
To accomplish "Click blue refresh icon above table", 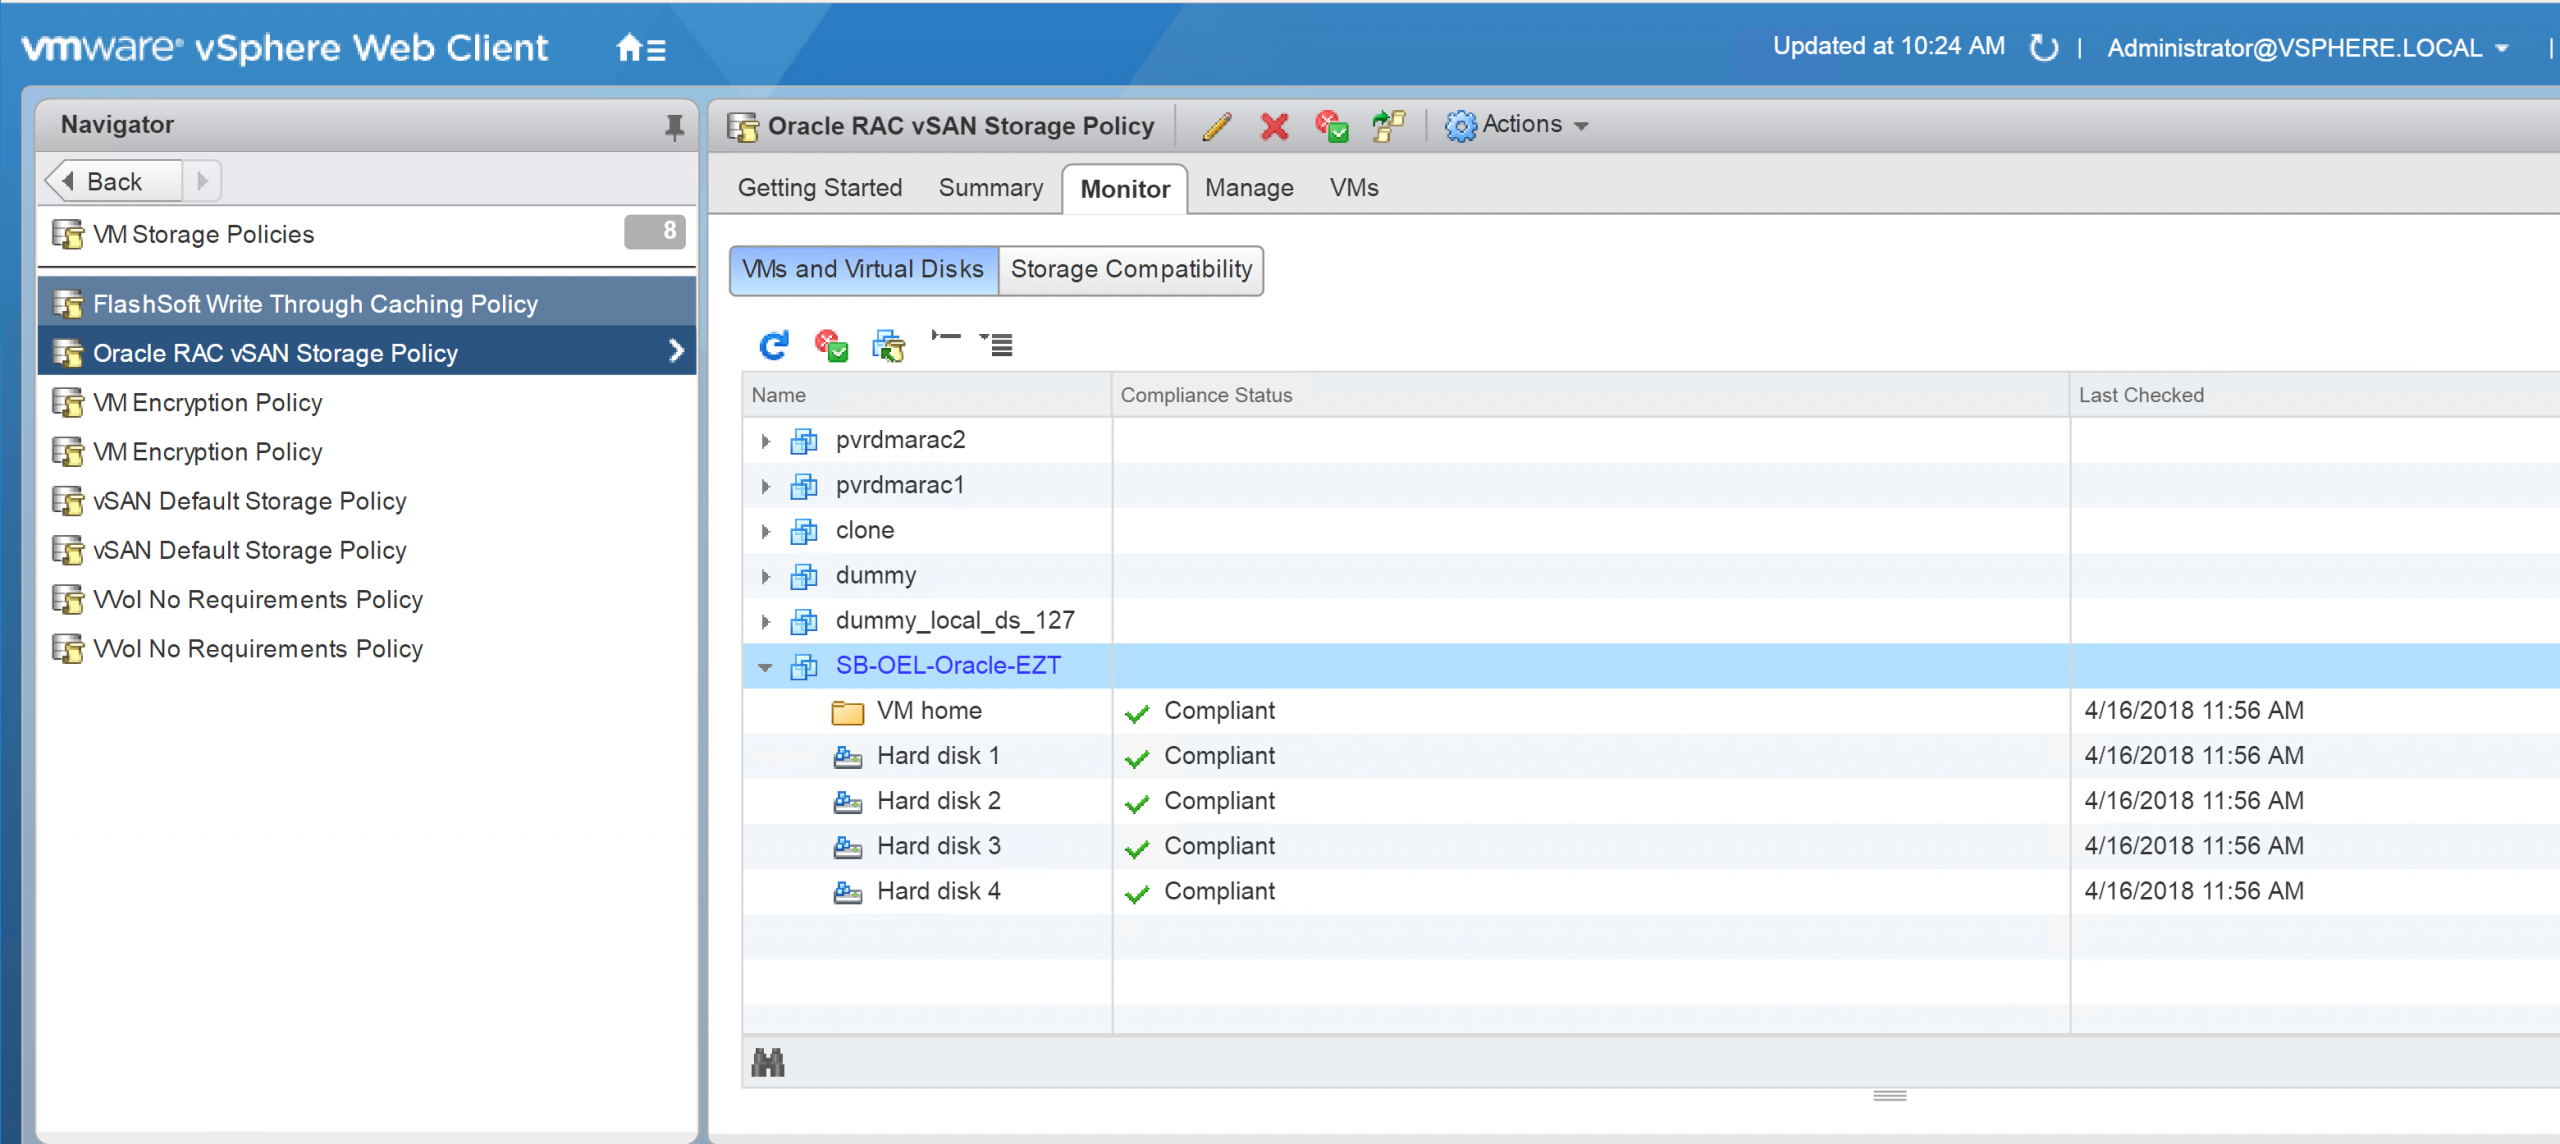I will (773, 345).
